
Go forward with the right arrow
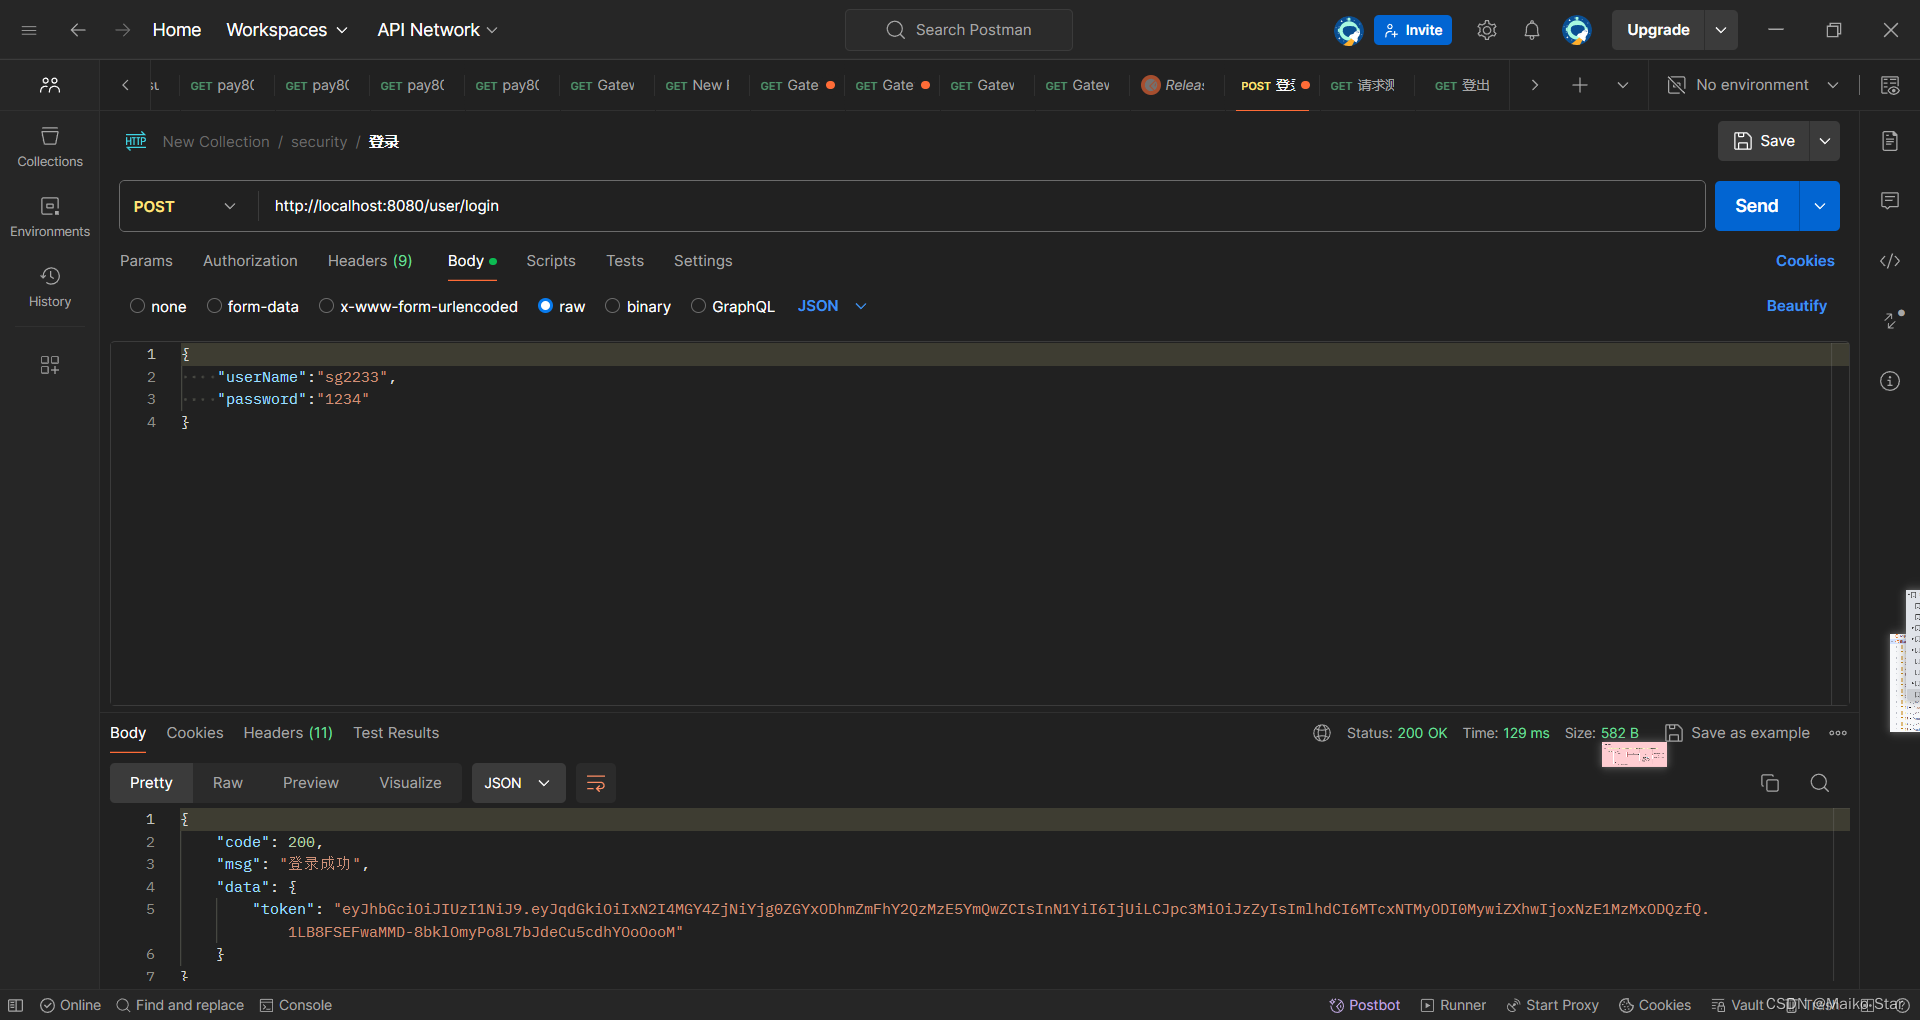[123, 30]
